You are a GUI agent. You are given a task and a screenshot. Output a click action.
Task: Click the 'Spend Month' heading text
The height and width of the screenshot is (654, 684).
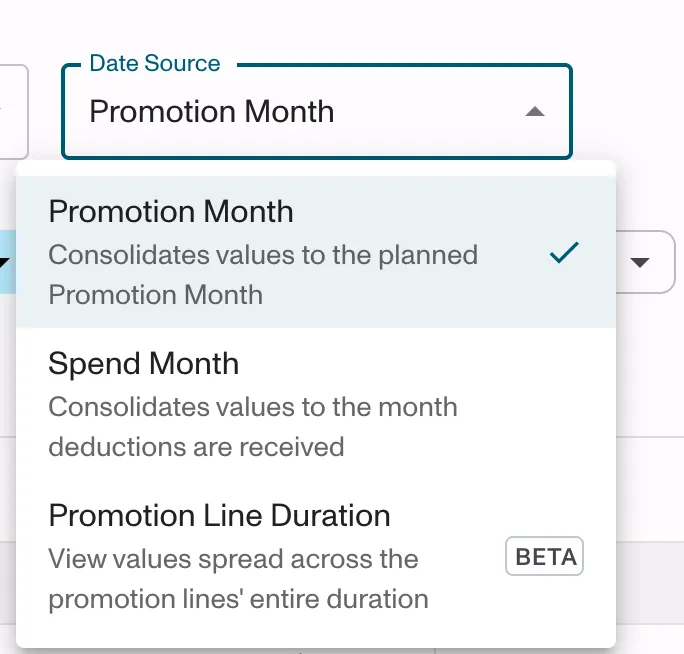[144, 363]
